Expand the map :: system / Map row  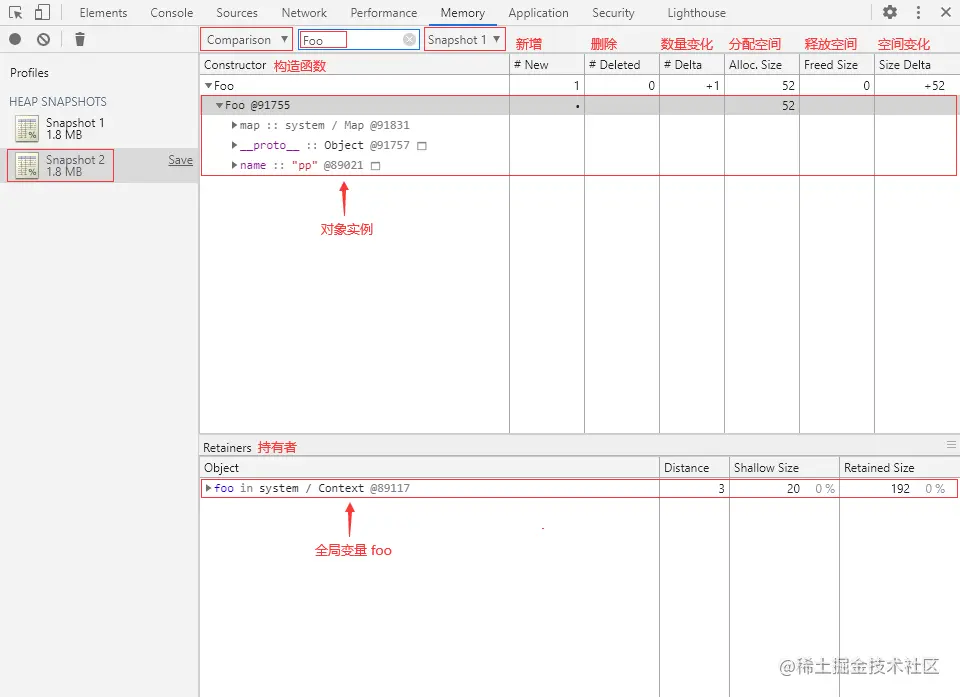[234, 125]
